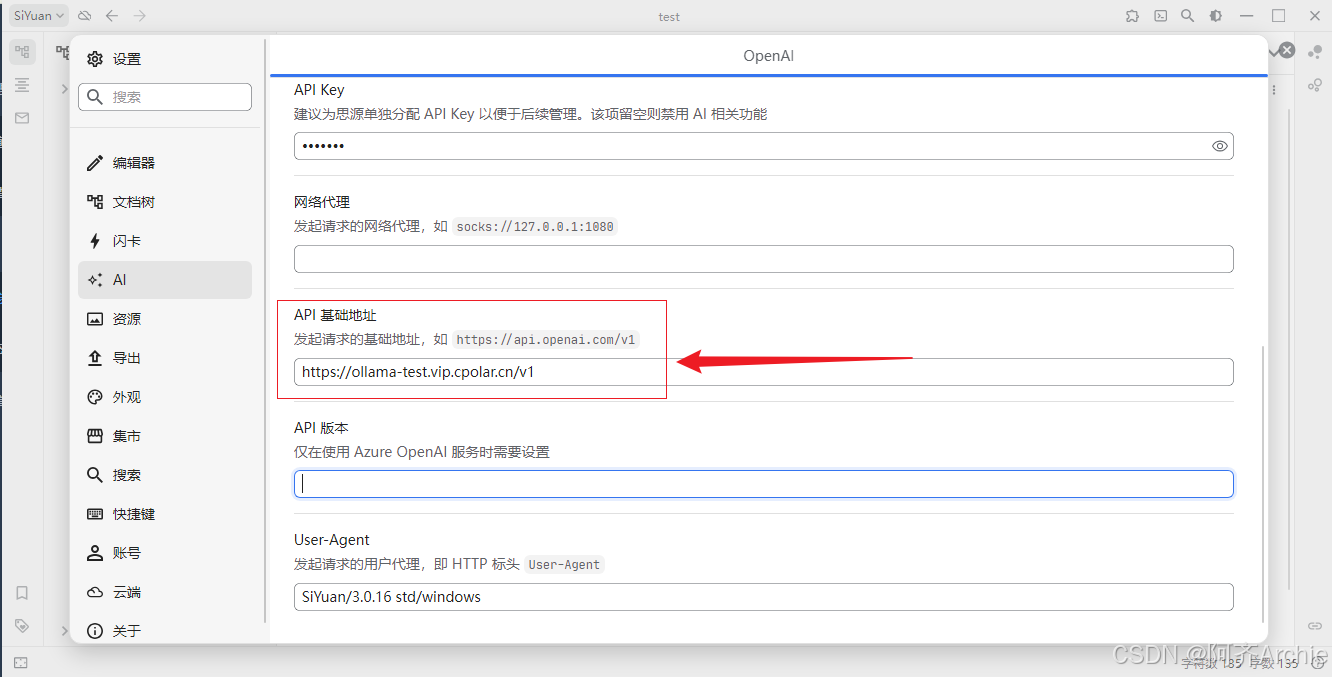Open global search magnifier in title bar
Image resolution: width=1332 pixels, height=677 pixels.
click(x=1187, y=16)
